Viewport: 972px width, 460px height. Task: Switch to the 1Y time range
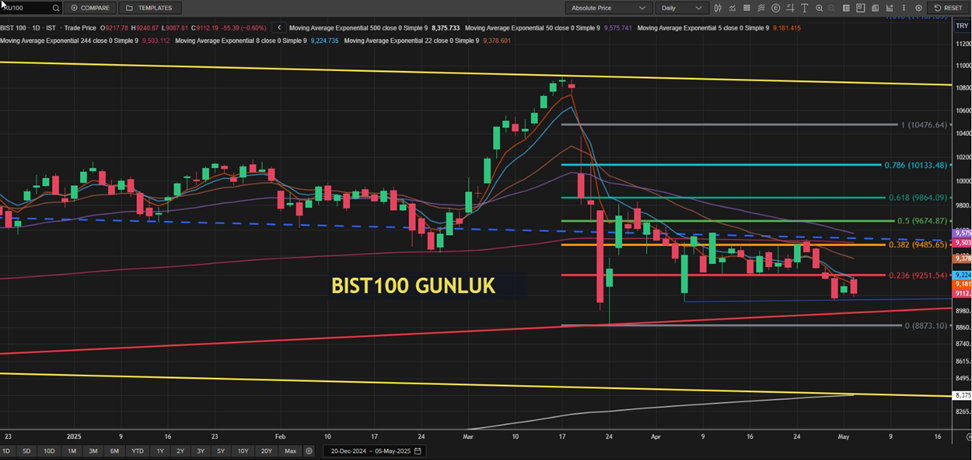click(x=160, y=451)
